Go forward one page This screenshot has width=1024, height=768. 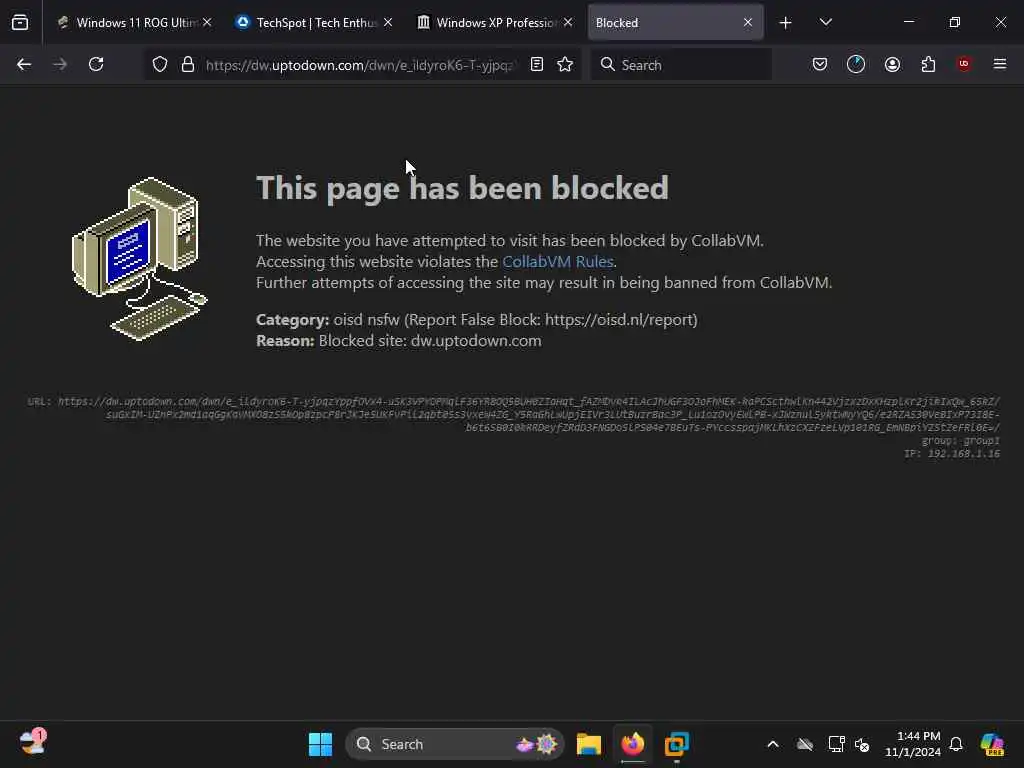point(60,64)
